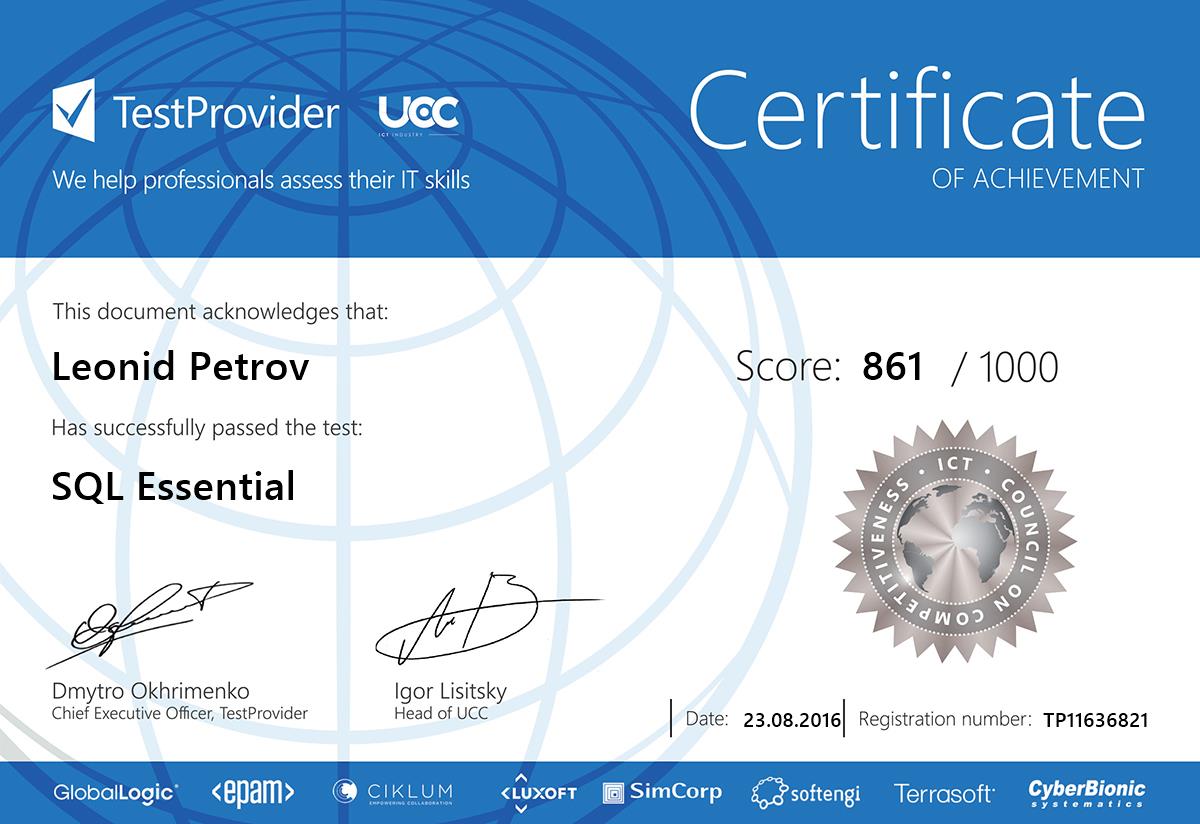The image size is (1200, 824).
Task: Click the EPAM sponsor logo
Action: point(253,792)
